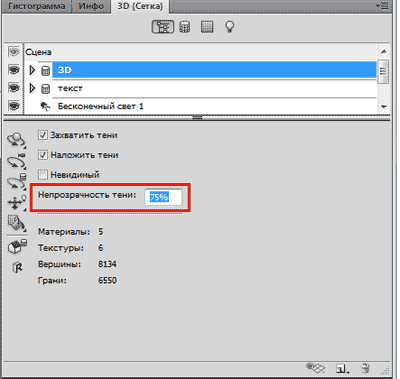
Task: Click the Непрозрачность тени value field
Action: 163,197
